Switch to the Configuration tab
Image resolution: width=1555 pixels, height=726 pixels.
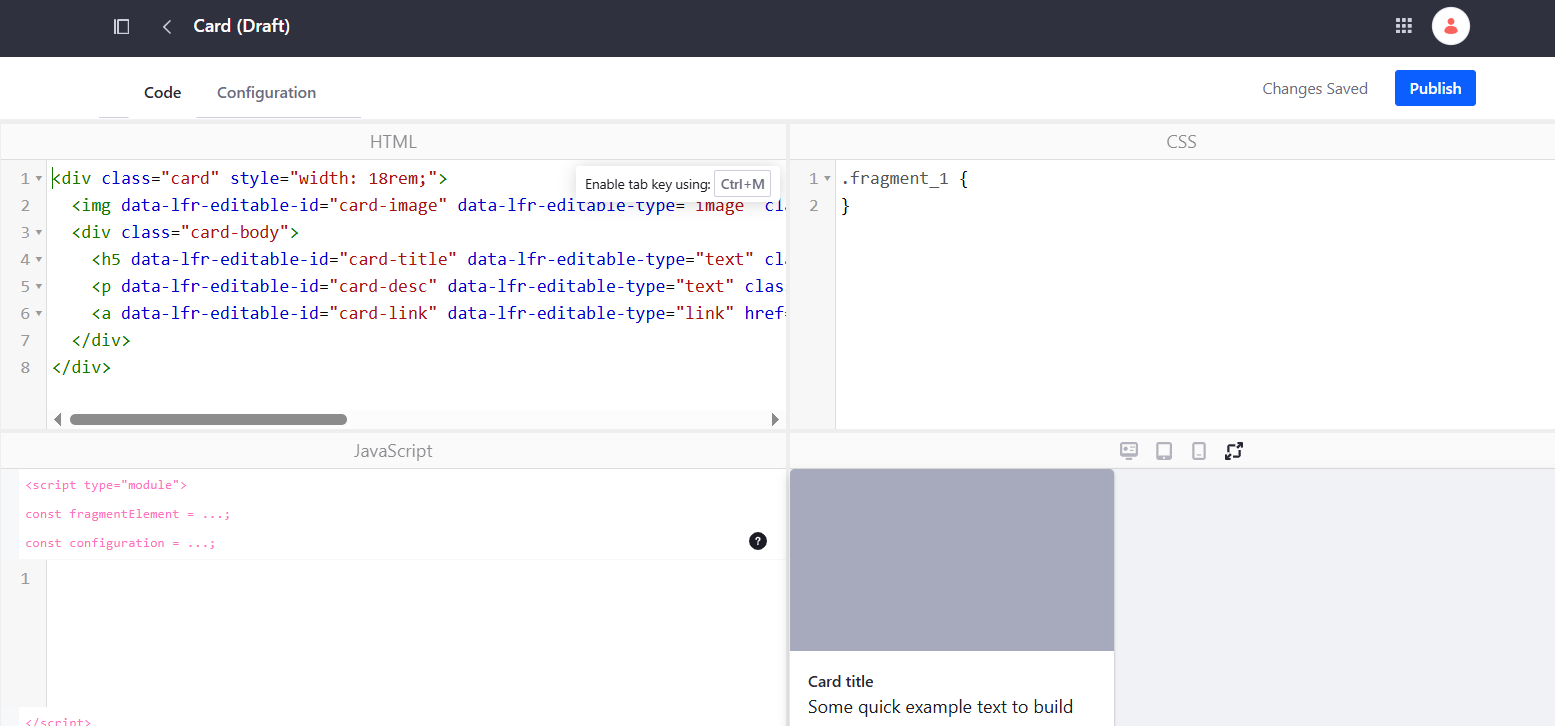tap(266, 92)
